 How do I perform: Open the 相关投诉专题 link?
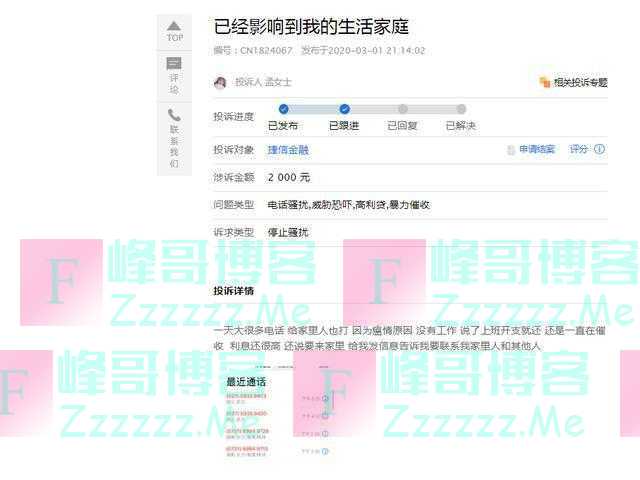tap(580, 83)
